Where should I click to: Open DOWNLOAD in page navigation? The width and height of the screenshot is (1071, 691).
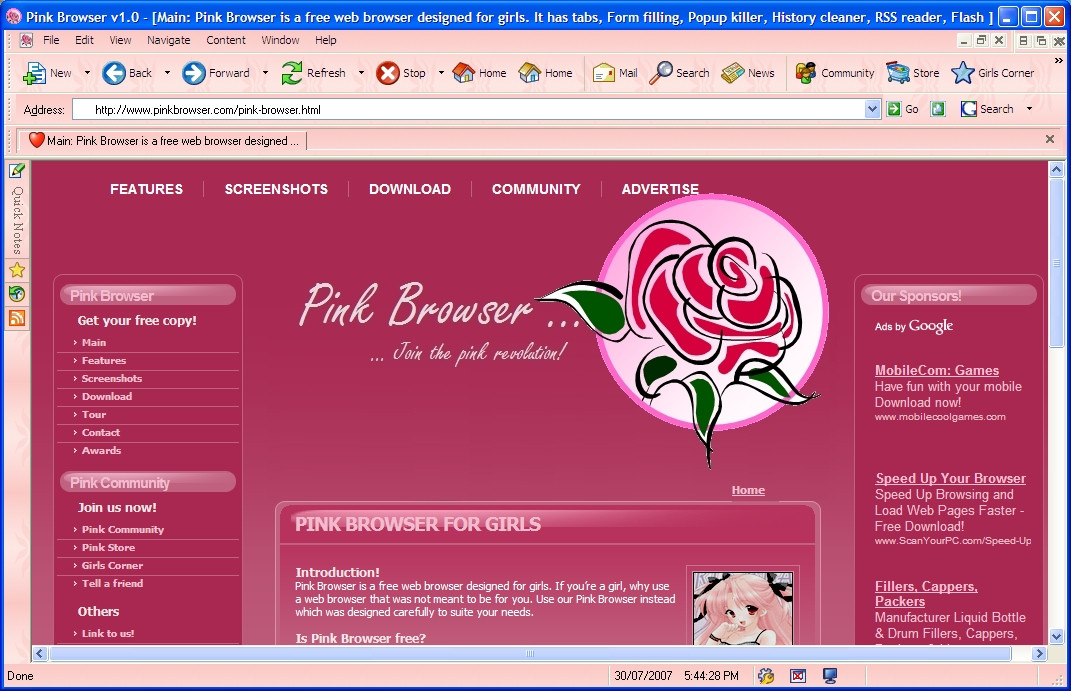410,189
